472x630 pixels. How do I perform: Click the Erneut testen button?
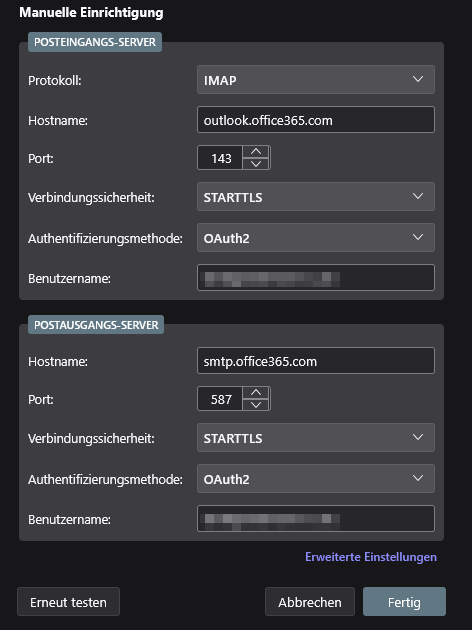pos(68,602)
